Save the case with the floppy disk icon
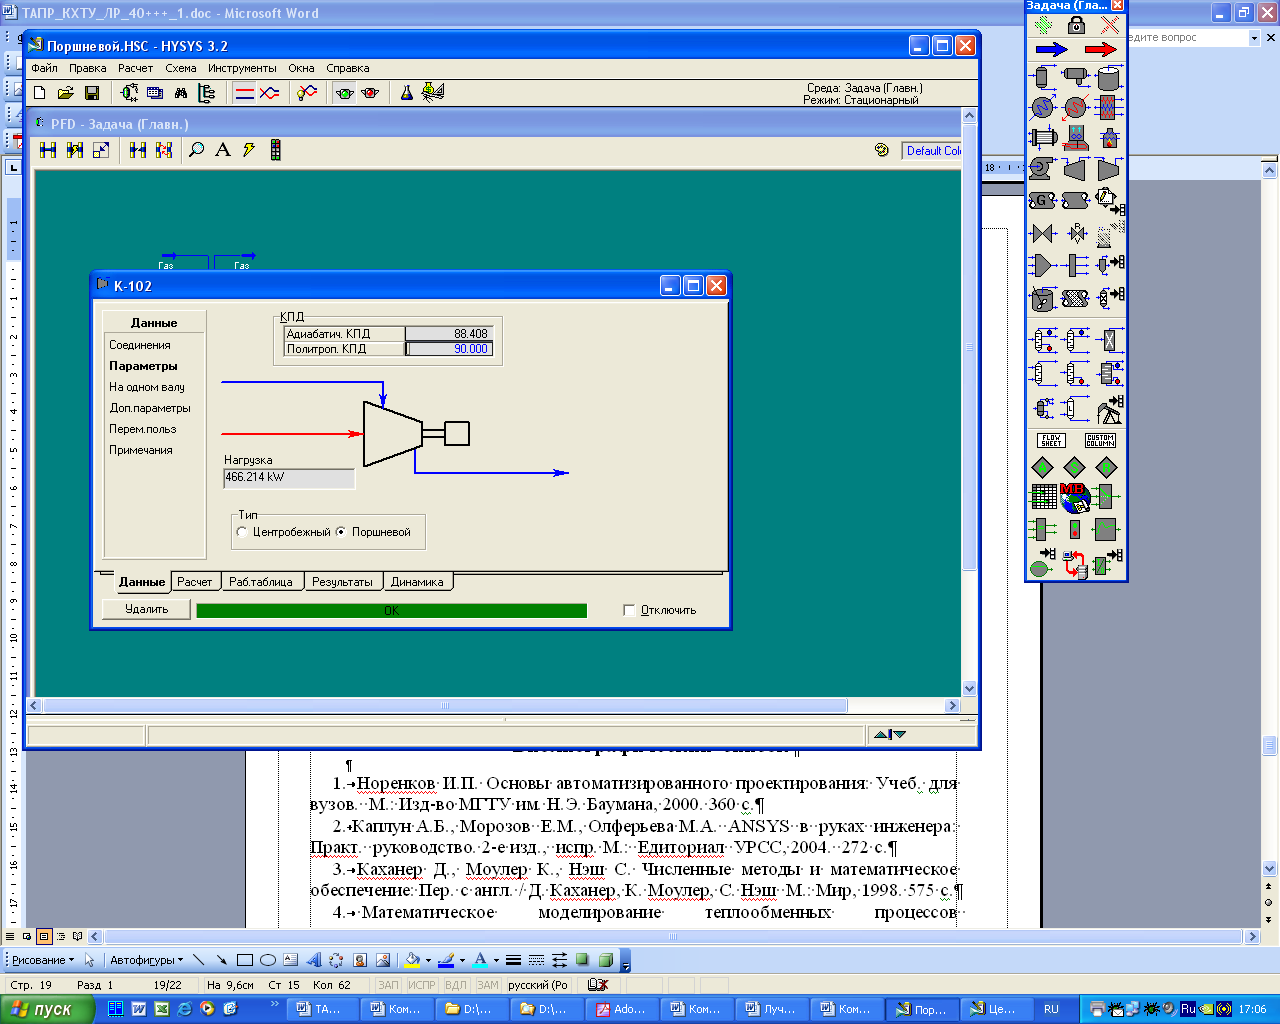Screen dimensions: 1280x1024 (x=92, y=93)
